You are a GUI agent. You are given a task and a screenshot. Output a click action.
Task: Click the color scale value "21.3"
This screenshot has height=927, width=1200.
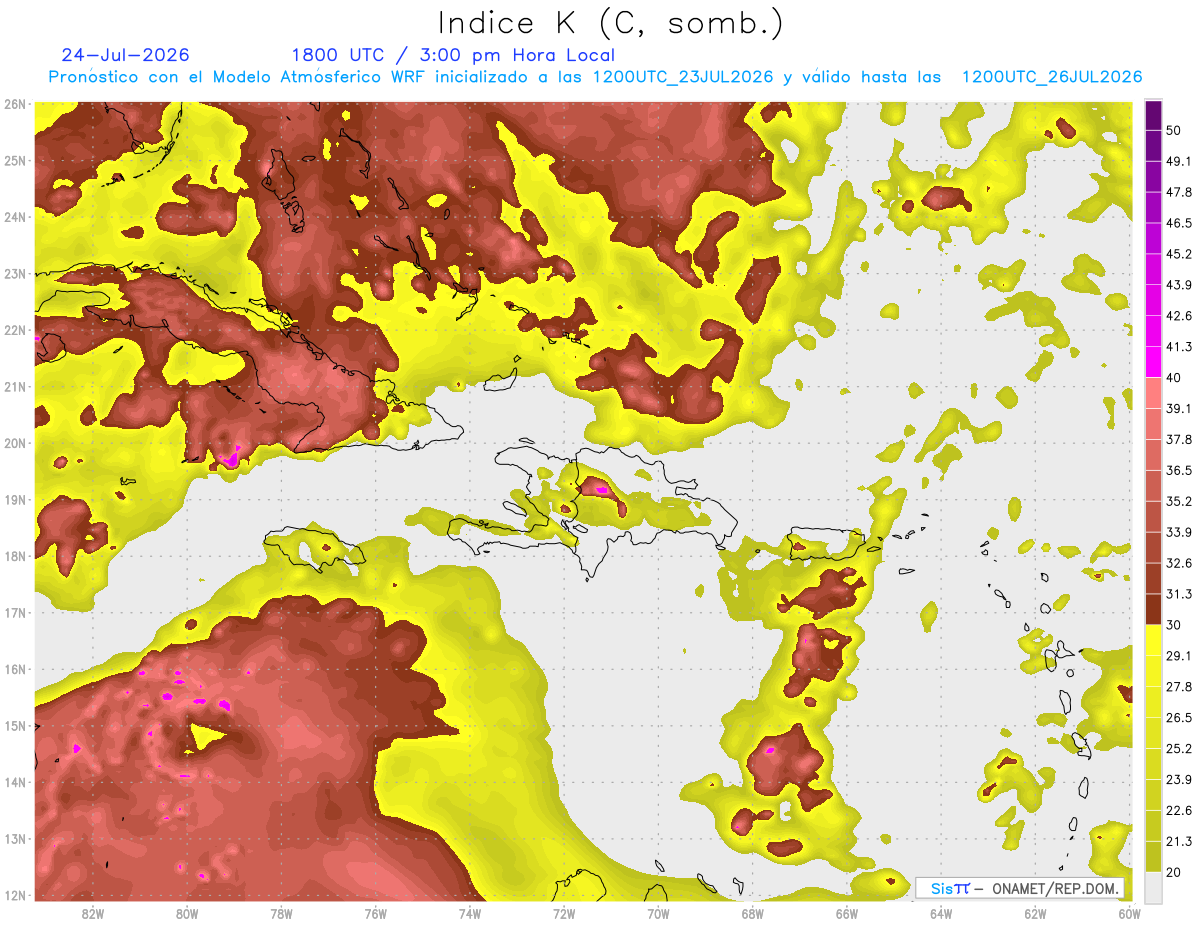click(1179, 841)
